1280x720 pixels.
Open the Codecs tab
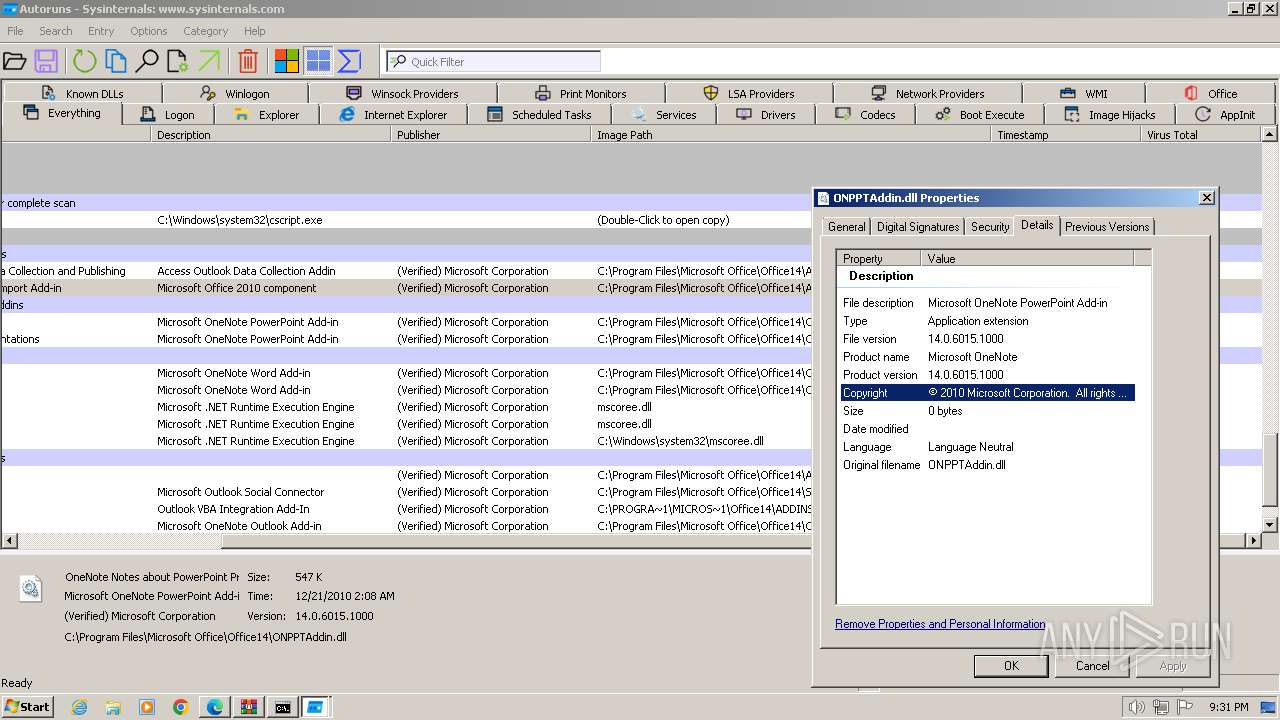(x=866, y=115)
